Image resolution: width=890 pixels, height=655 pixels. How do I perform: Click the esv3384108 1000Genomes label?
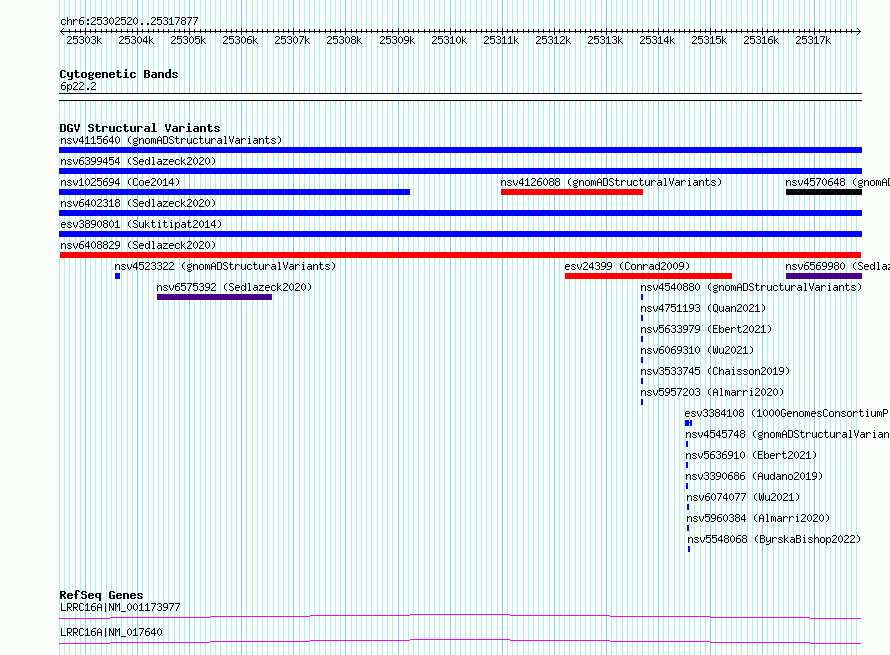tap(787, 413)
